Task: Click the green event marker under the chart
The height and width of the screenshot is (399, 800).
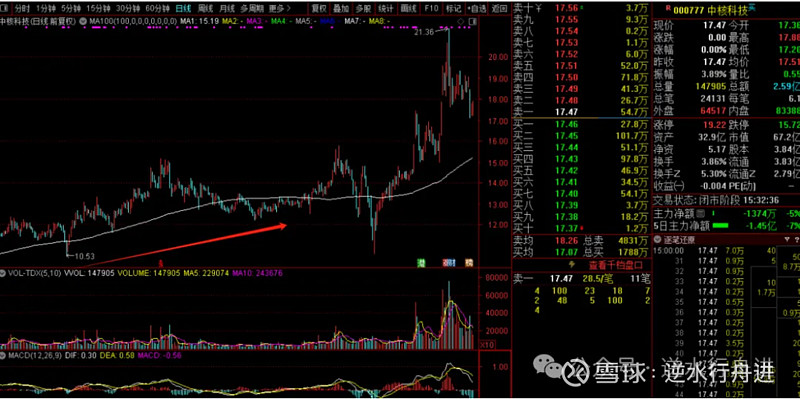Action: click(421, 262)
